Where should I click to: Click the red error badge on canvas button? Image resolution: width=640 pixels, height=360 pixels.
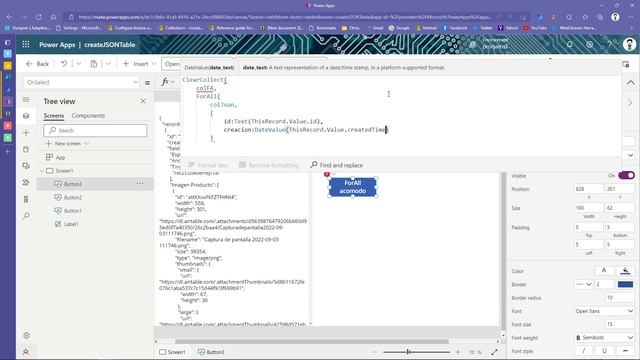(327, 174)
